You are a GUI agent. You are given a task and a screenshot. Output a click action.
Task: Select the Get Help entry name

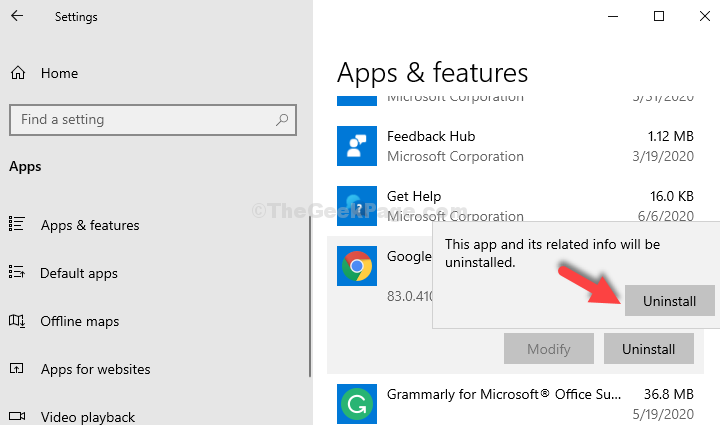pyautogui.click(x=414, y=196)
